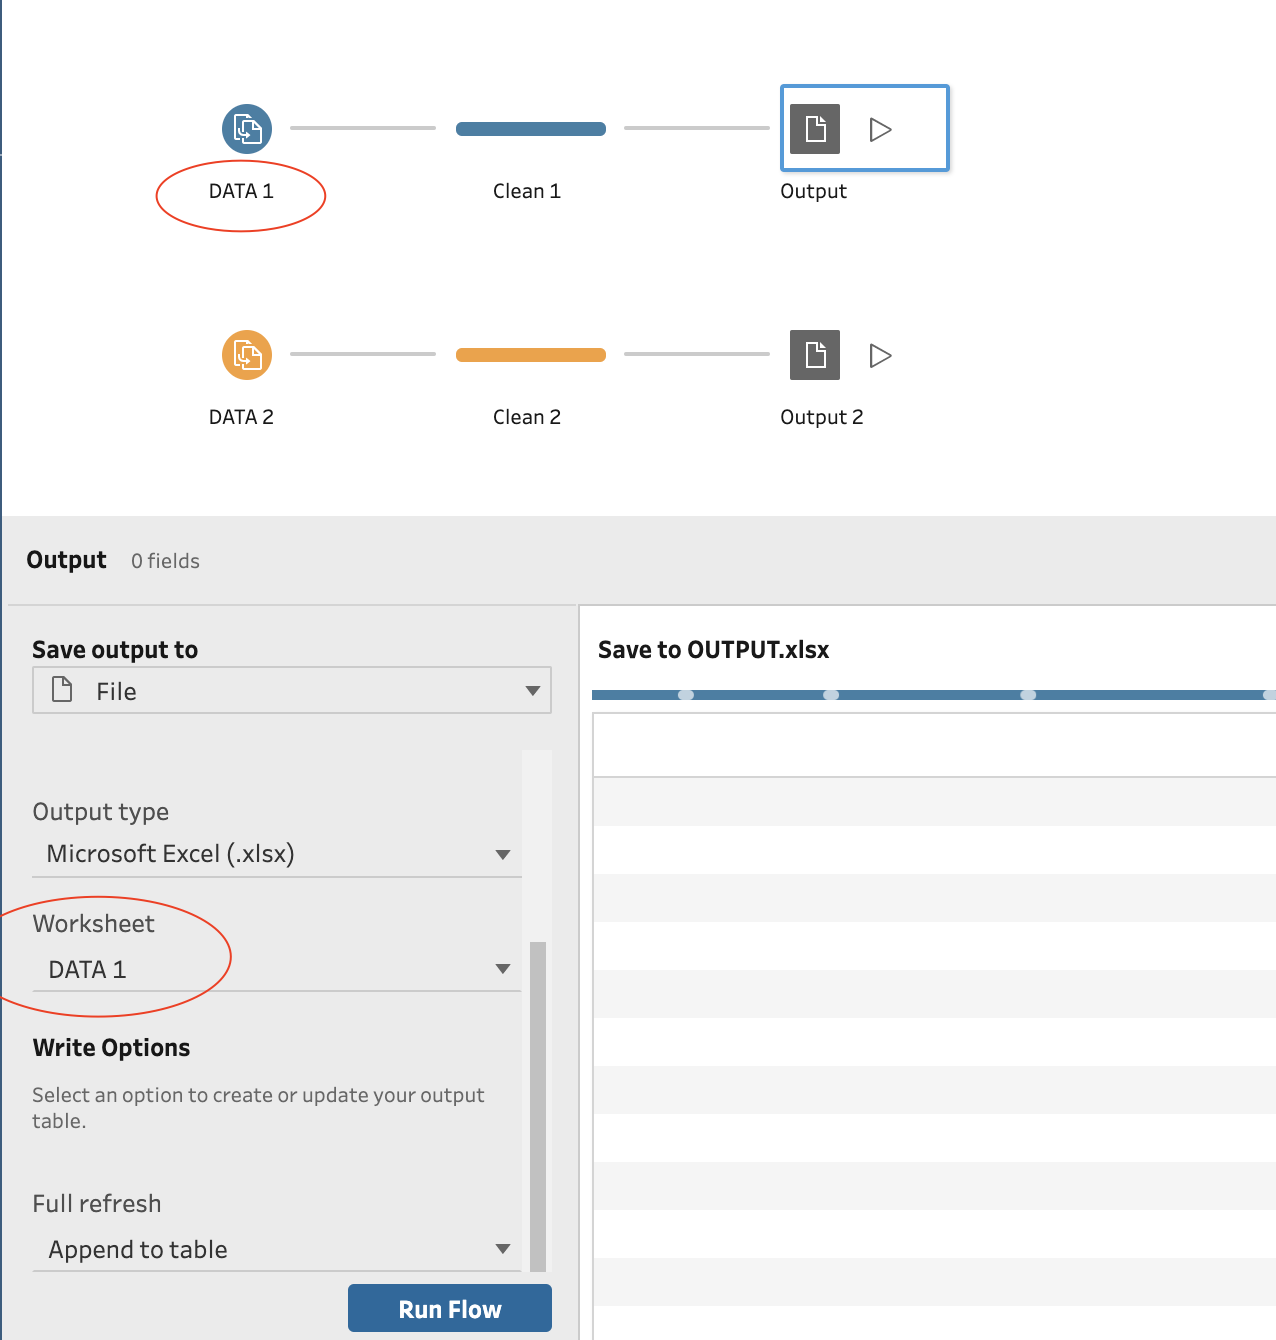Click the run play icon beside Output
This screenshot has width=1276, height=1340.
pyautogui.click(x=879, y=128)
